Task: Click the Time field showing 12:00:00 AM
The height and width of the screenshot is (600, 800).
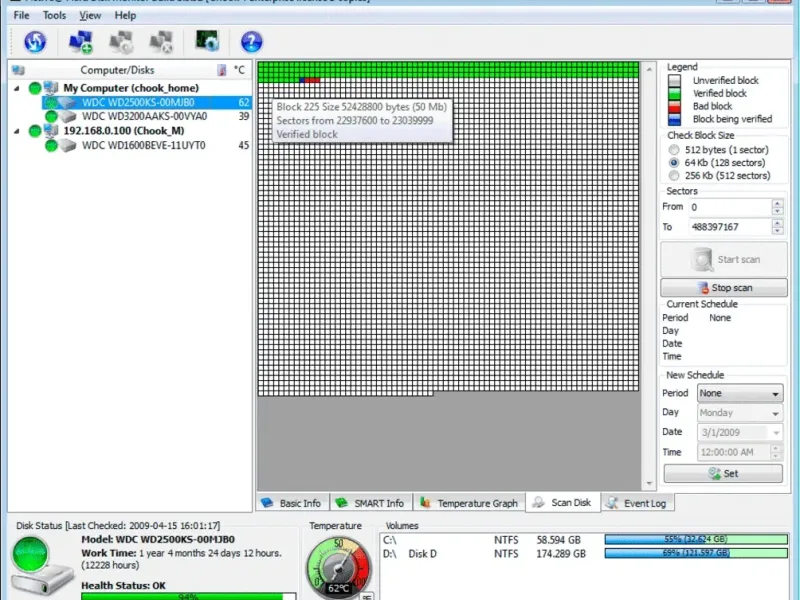Action: coord(734,452)
